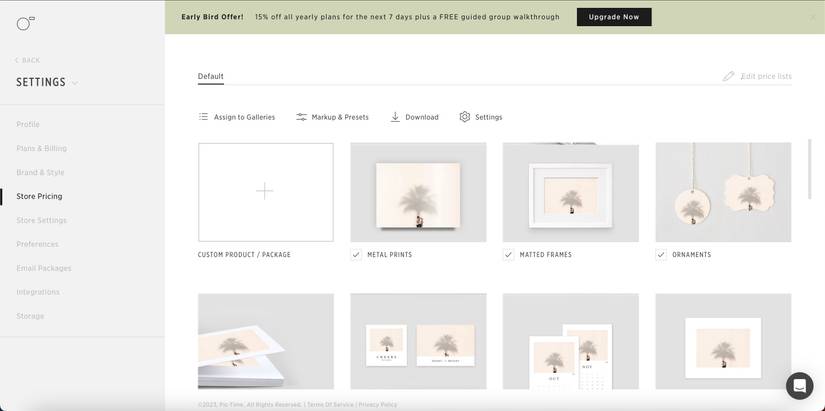Click Assign to Galleries label
This screenshot has width=825, height=411.
(244, 117)
